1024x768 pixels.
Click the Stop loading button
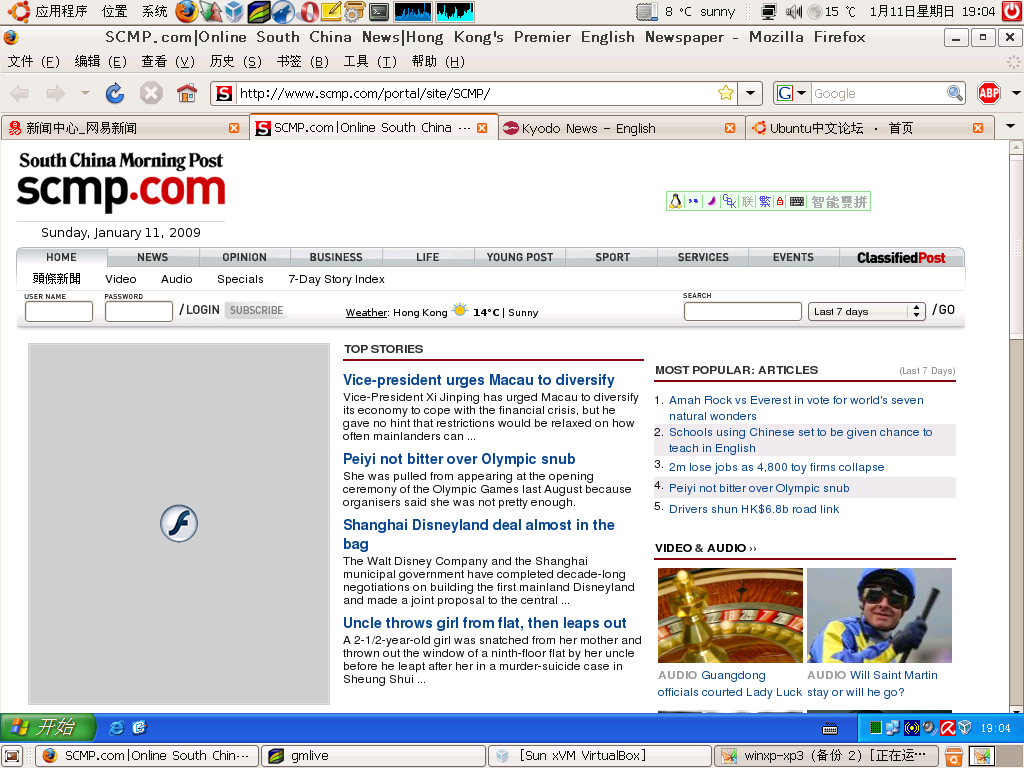click(151, 93)
